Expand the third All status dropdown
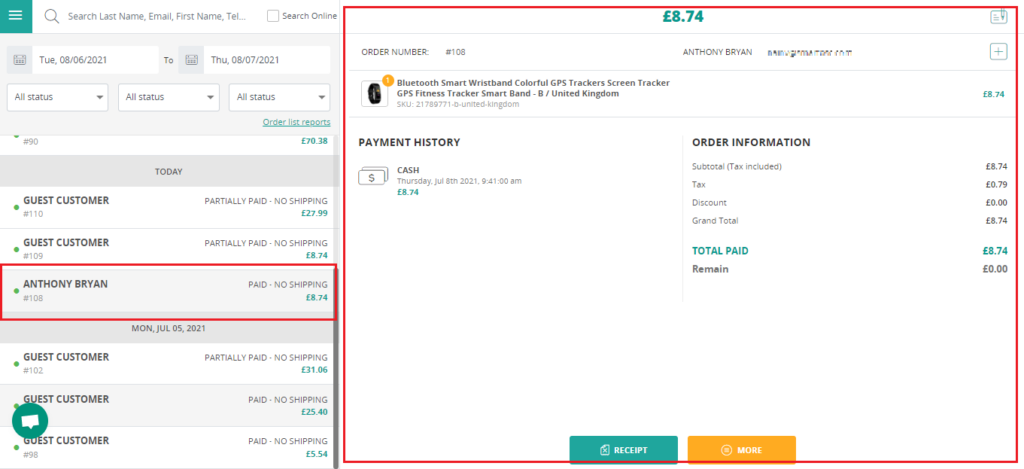The width and height of the screenshot is (1024, 469). tap(279, 97)
